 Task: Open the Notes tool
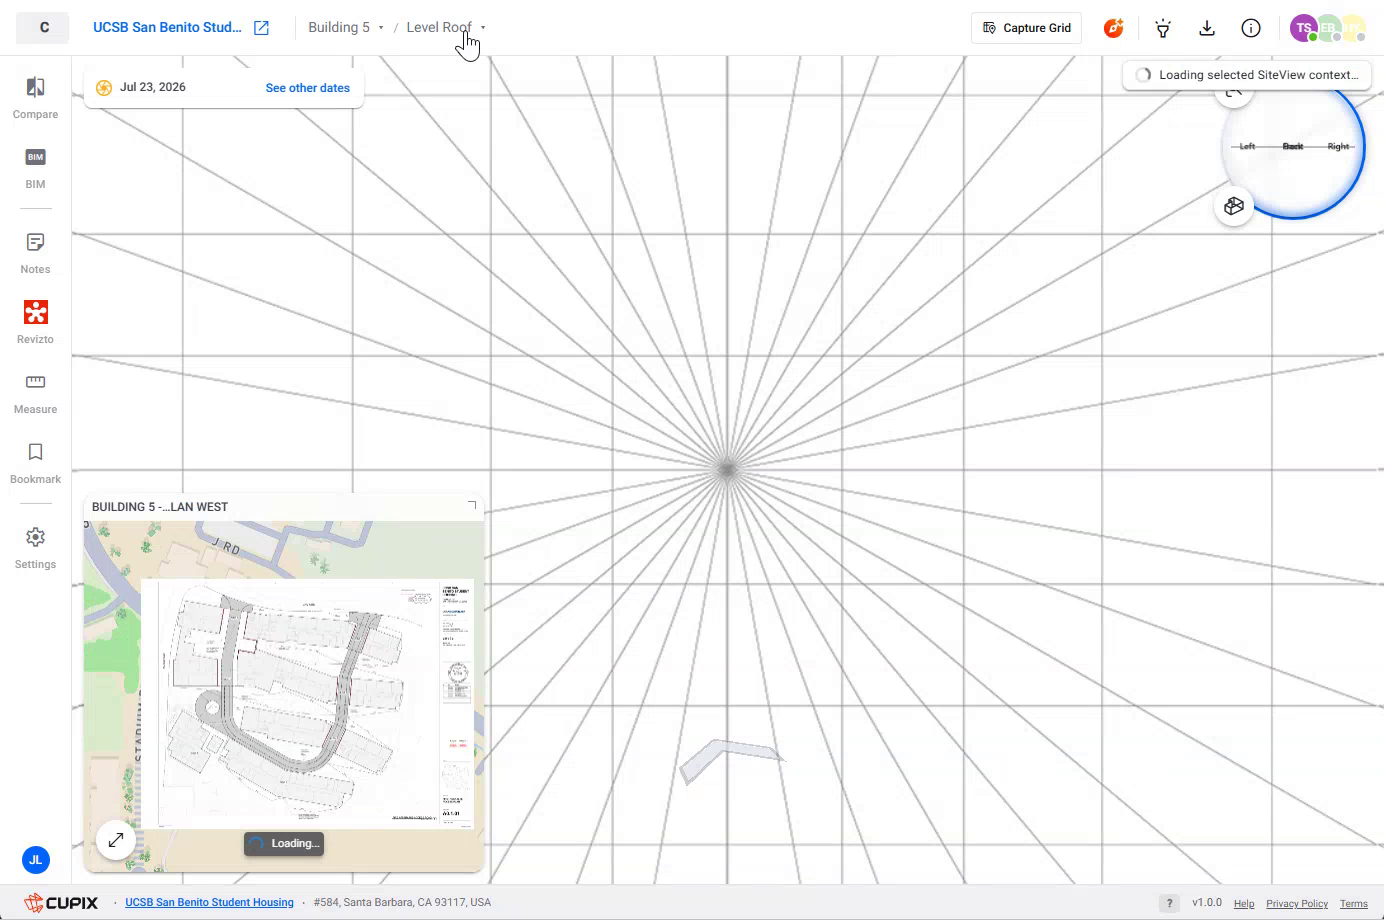35,253
